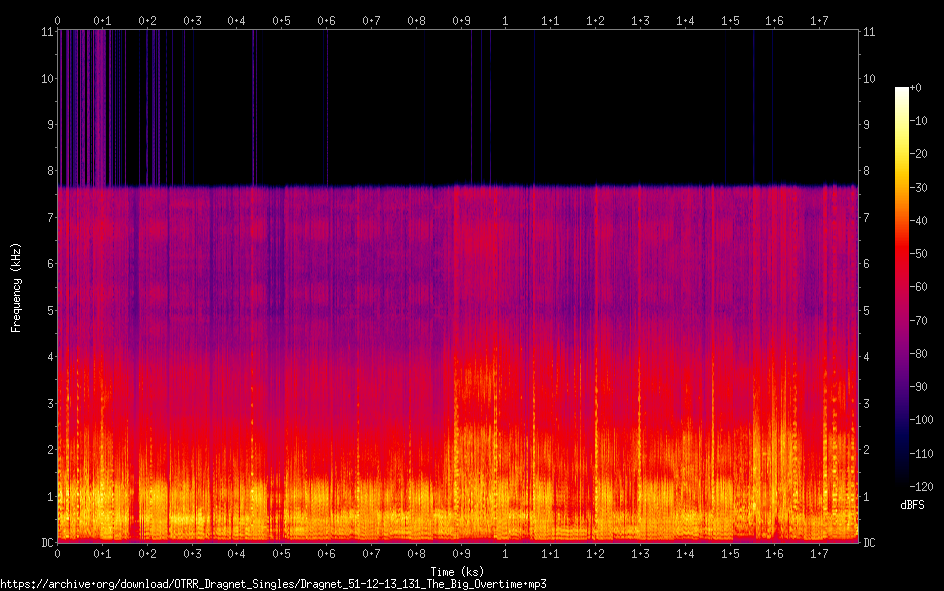Select the 0.9 tick on the bottom time axis

tap(461, 553)
